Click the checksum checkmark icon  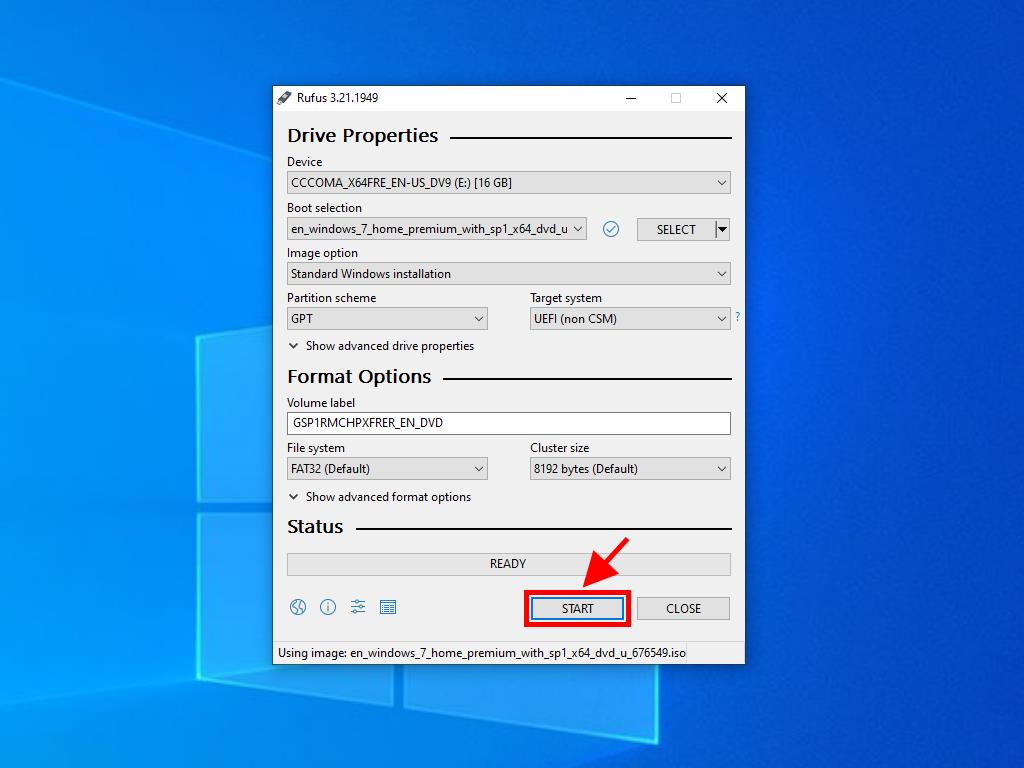pyautogui.click(x=611, y=229)
